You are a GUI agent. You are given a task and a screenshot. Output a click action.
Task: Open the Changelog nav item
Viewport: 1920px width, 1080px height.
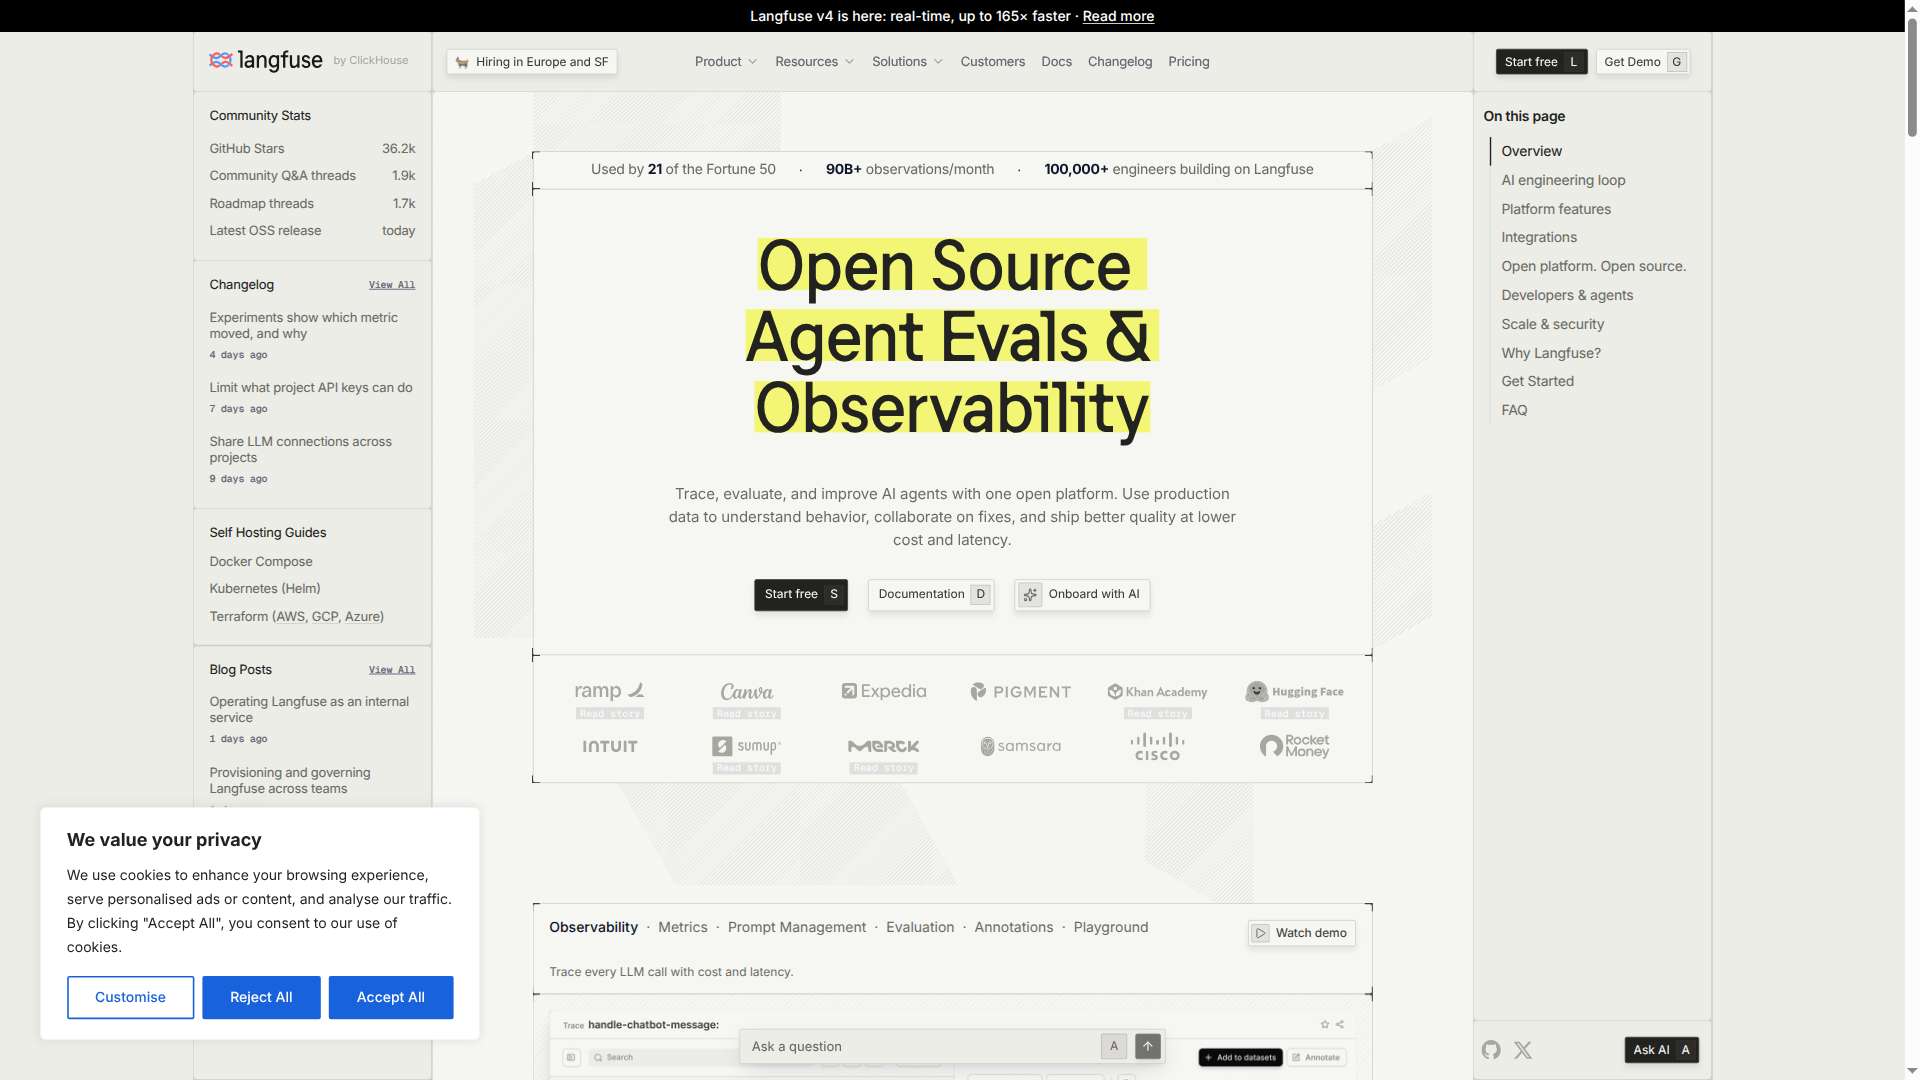coord(1119,62)
